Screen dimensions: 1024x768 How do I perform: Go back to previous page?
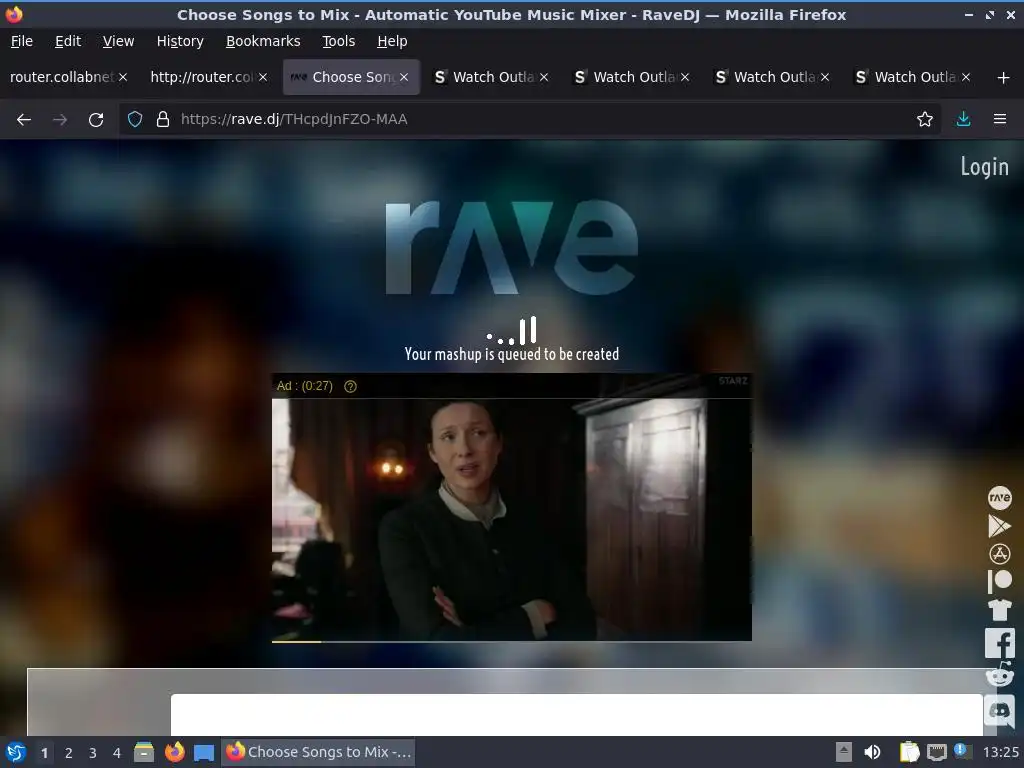[24, 120]
